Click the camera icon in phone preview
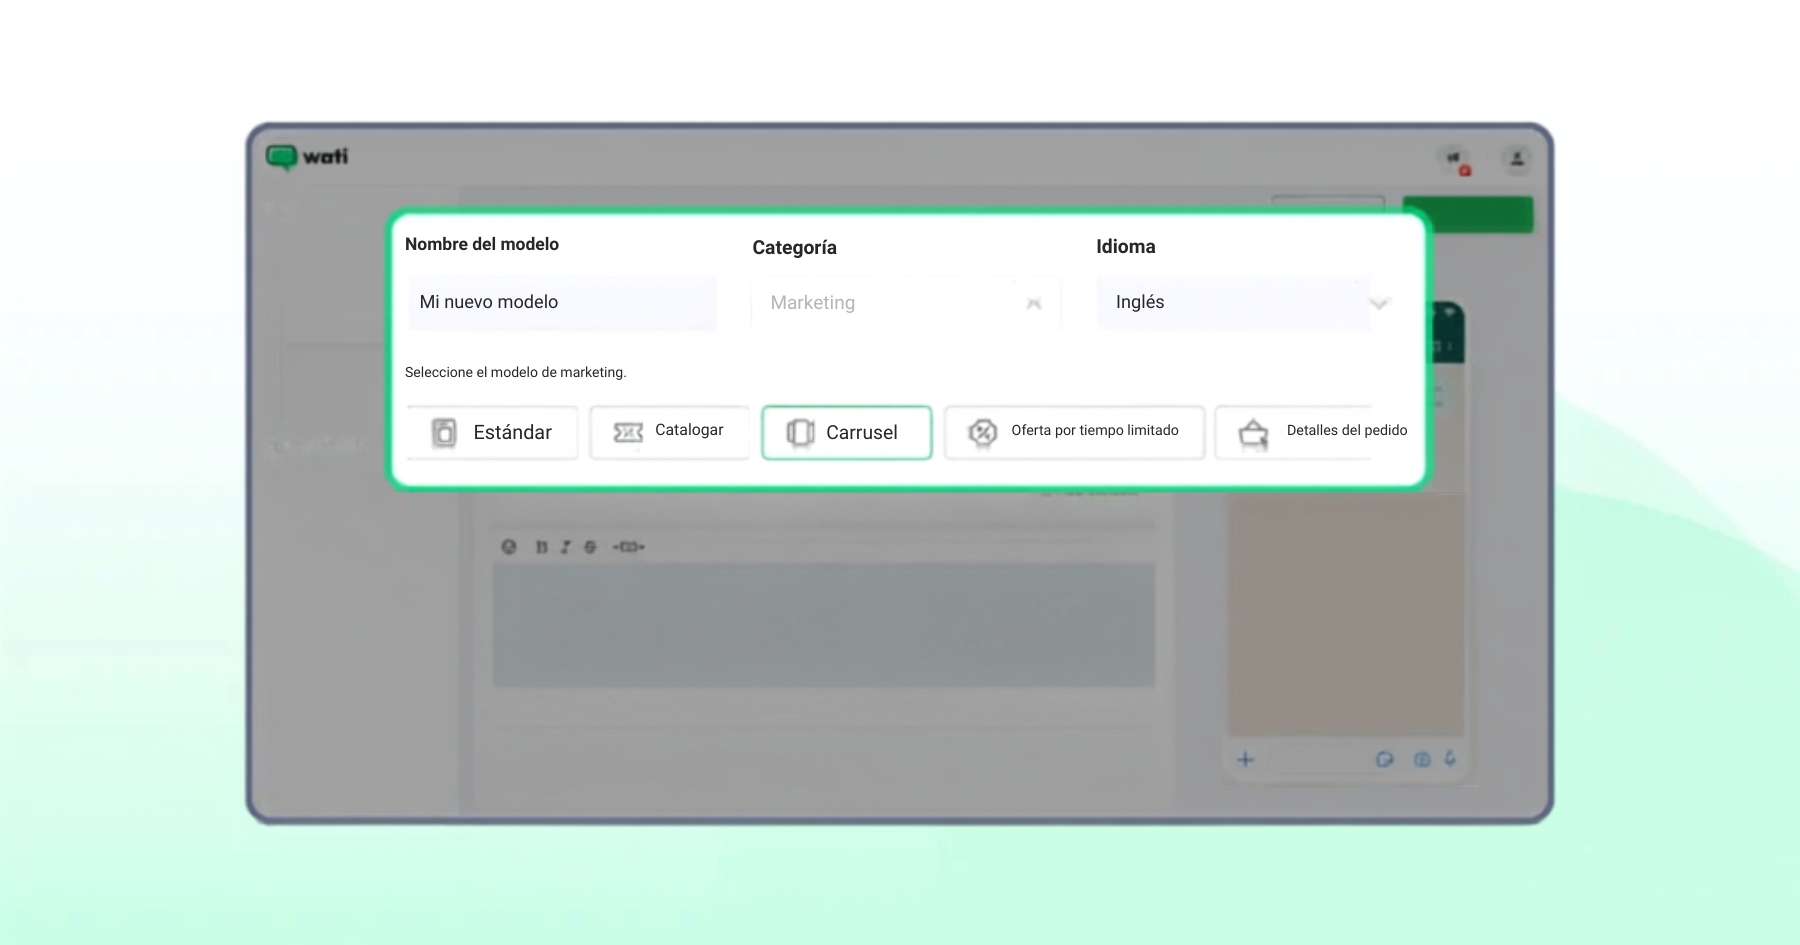Screen dimensions: 1800x945 point(1422,759)
